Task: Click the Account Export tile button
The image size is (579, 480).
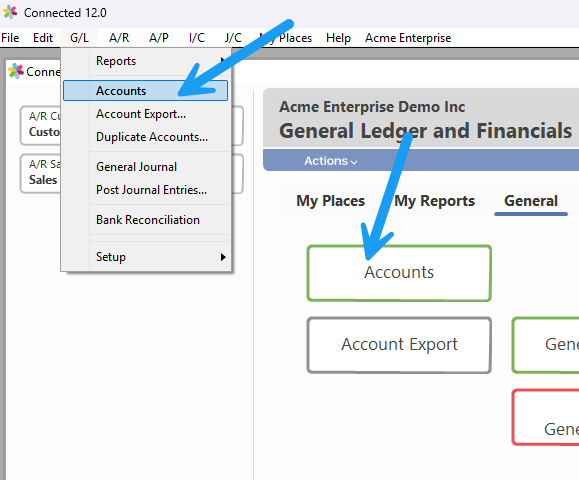Action: click(x=399, y=345)
